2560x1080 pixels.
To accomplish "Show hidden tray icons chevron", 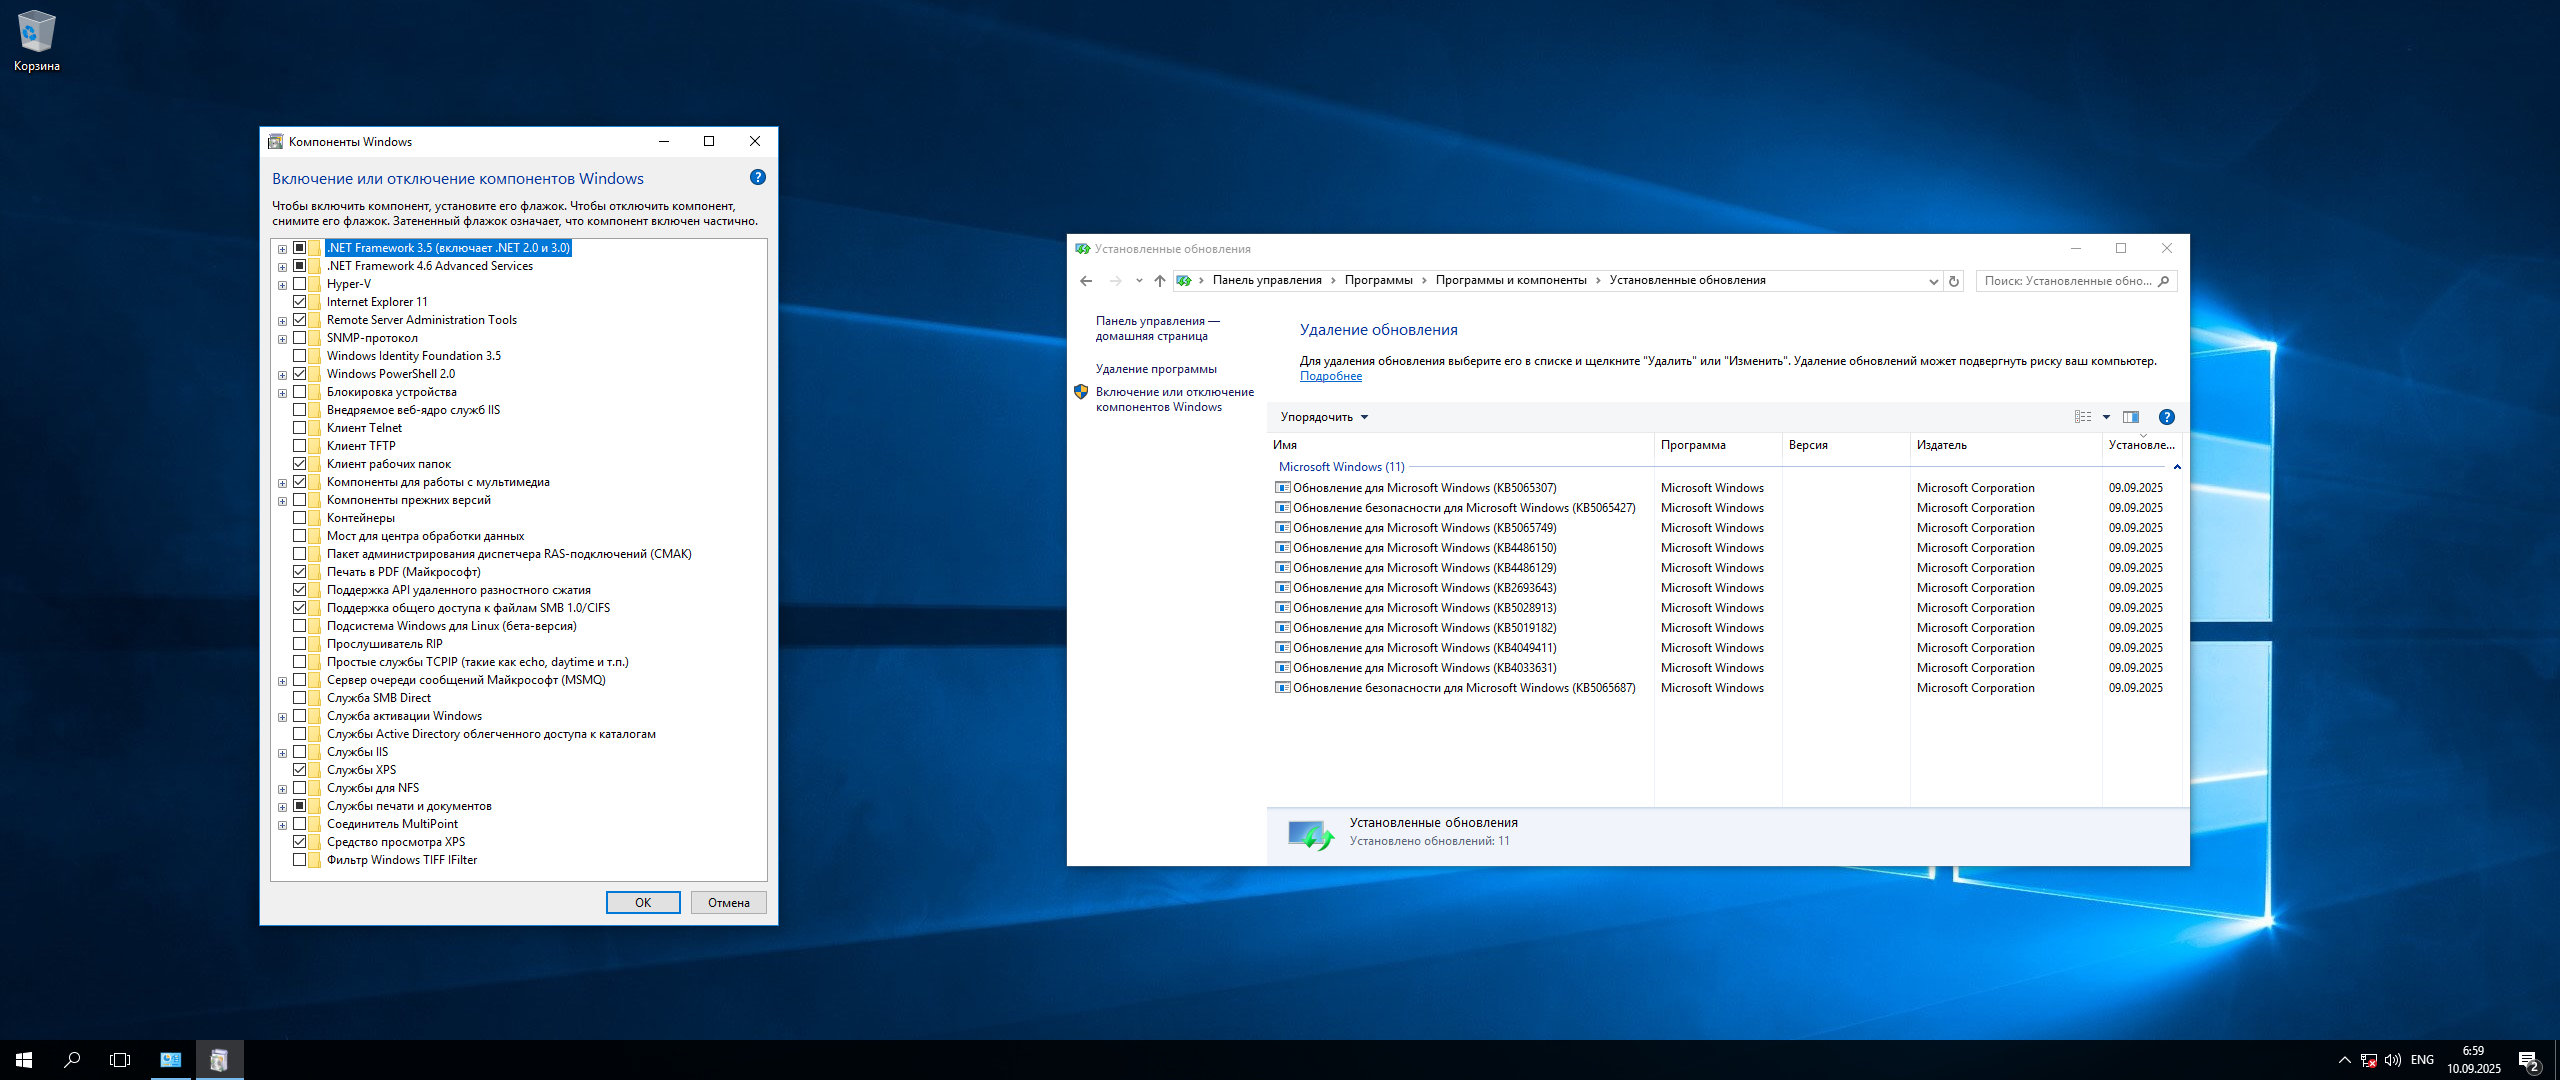I will click(x=2345, y=1060).
